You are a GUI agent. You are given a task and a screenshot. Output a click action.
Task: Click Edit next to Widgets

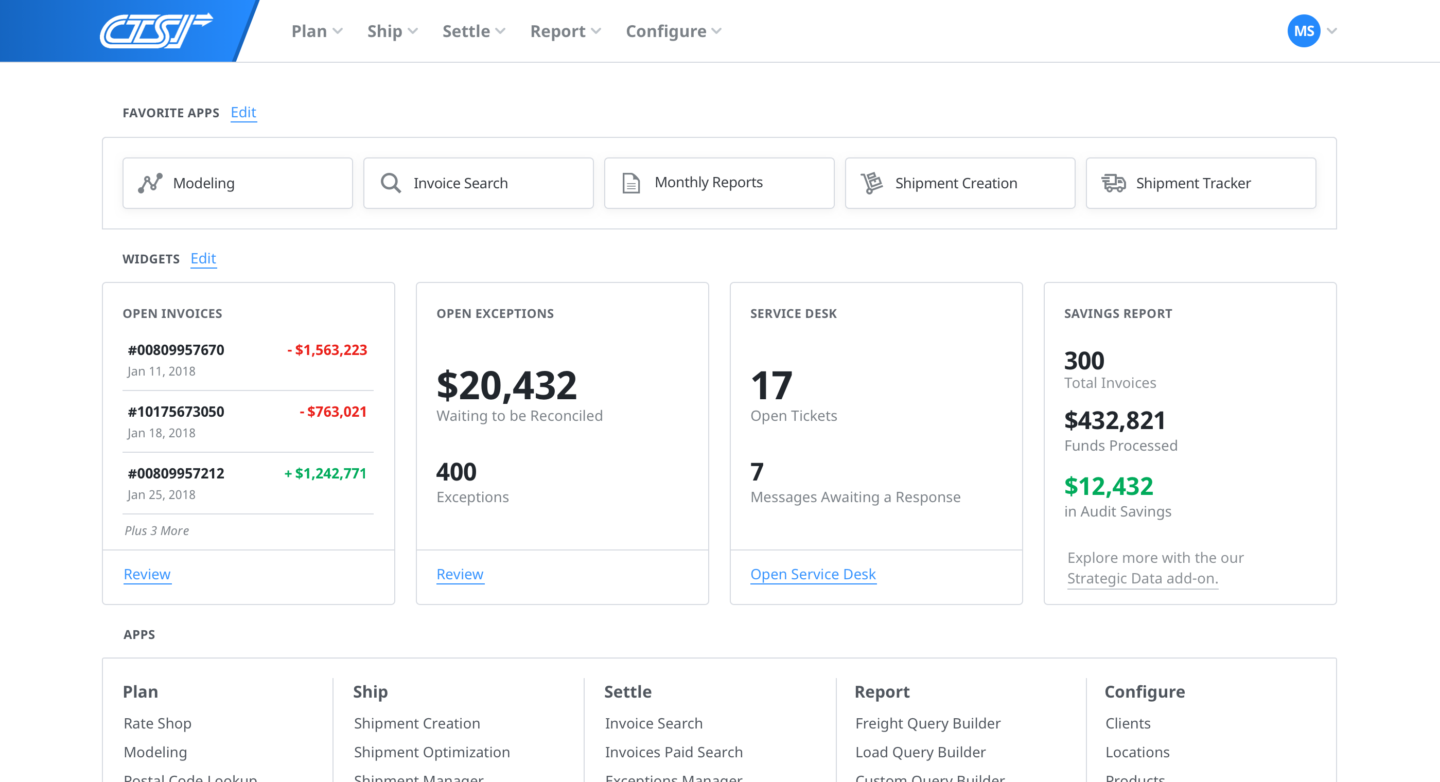pyautogui.click(x=203, y=259)
